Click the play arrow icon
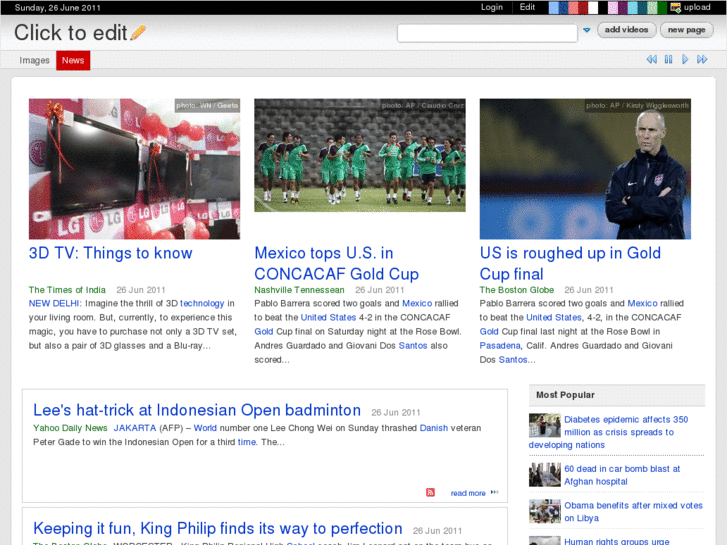This screenshot has width=727, height=545. (x=685, y=59)
